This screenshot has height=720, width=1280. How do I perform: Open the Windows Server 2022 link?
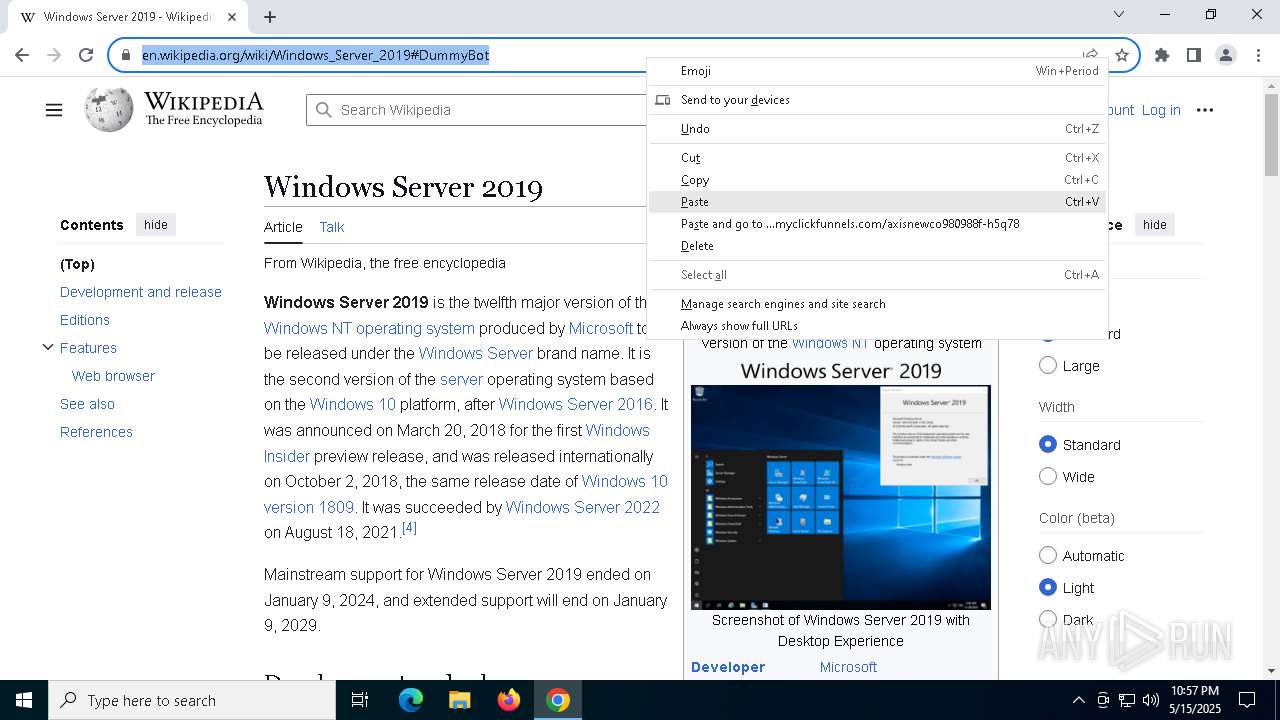click(583, 507)
